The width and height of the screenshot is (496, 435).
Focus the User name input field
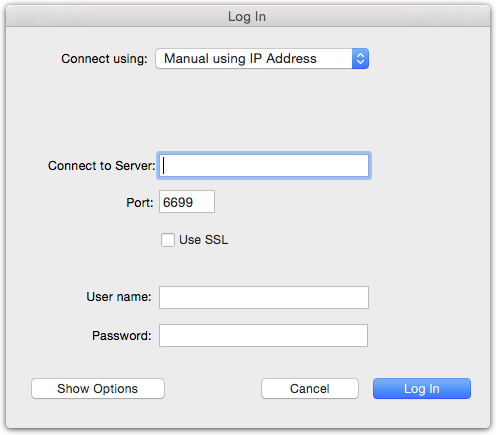pos(264,297)
